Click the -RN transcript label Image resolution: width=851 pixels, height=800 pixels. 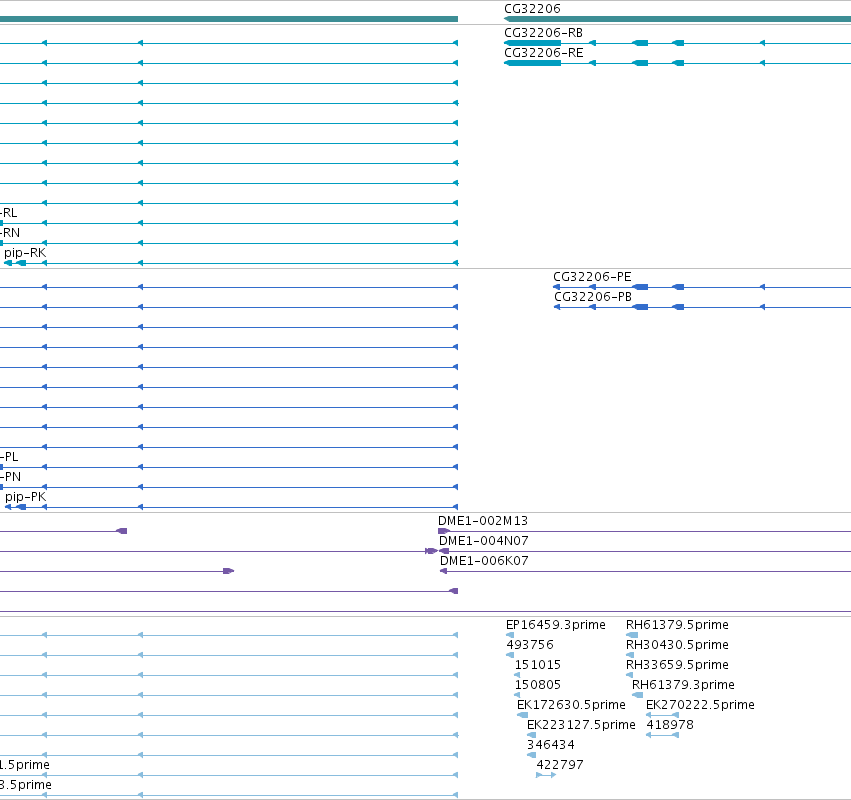[10, 233]
